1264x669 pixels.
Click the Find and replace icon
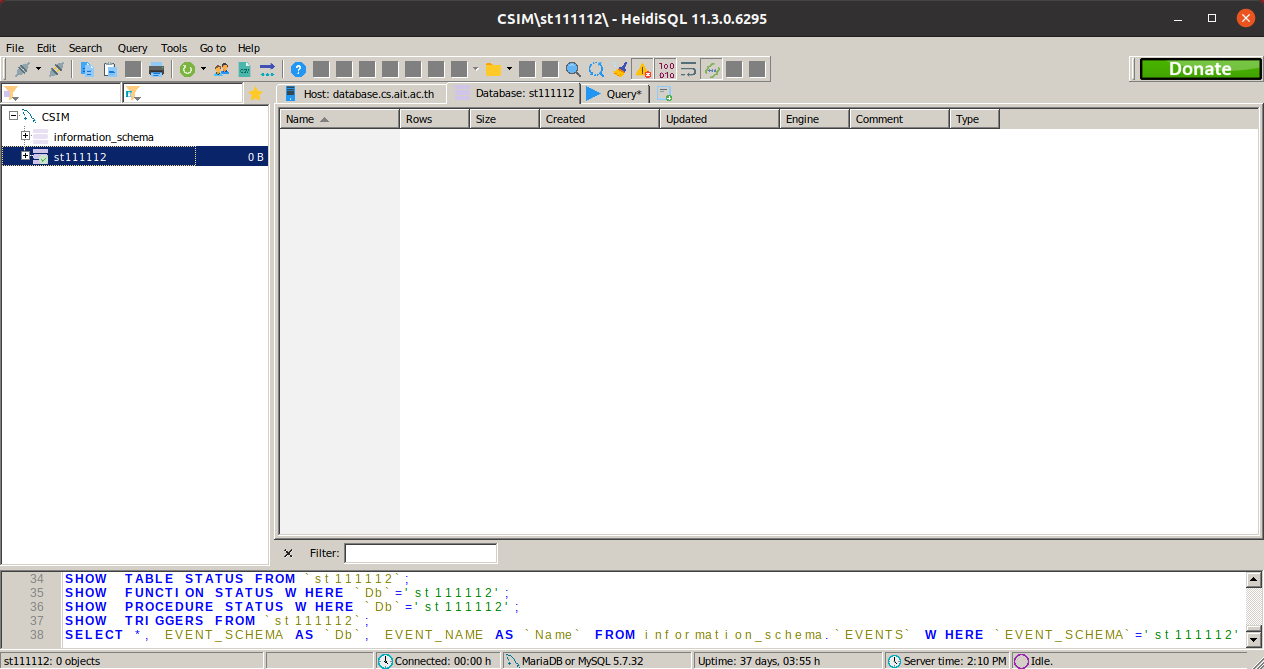coord(596,69)
